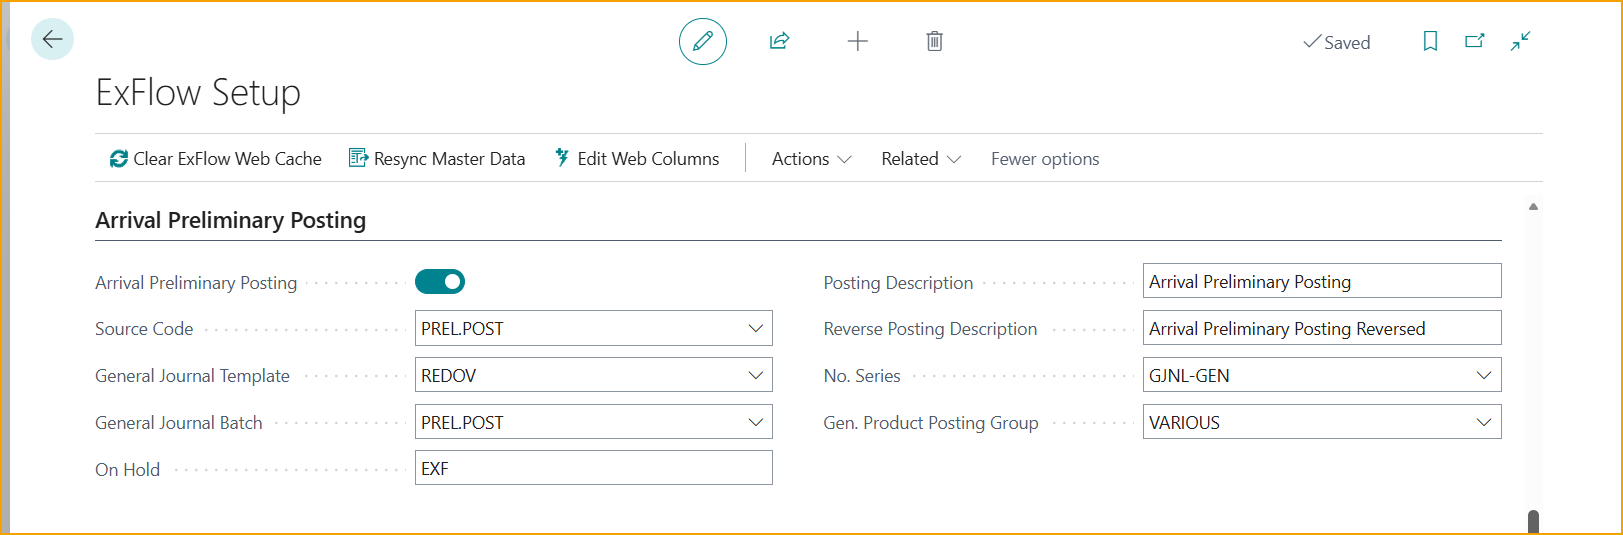Expand the General Journal Batch dropdown

coord(755,422)
